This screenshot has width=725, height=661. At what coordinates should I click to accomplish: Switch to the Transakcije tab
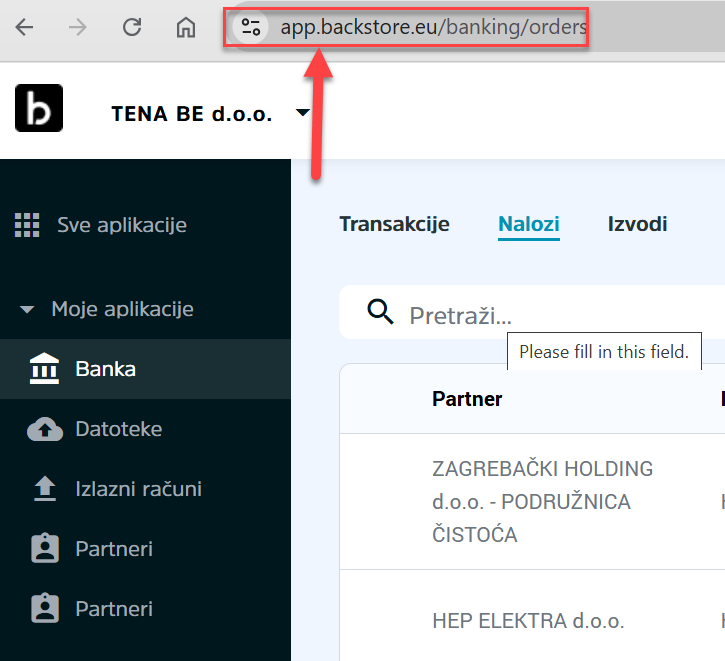[x=394, y=224]
